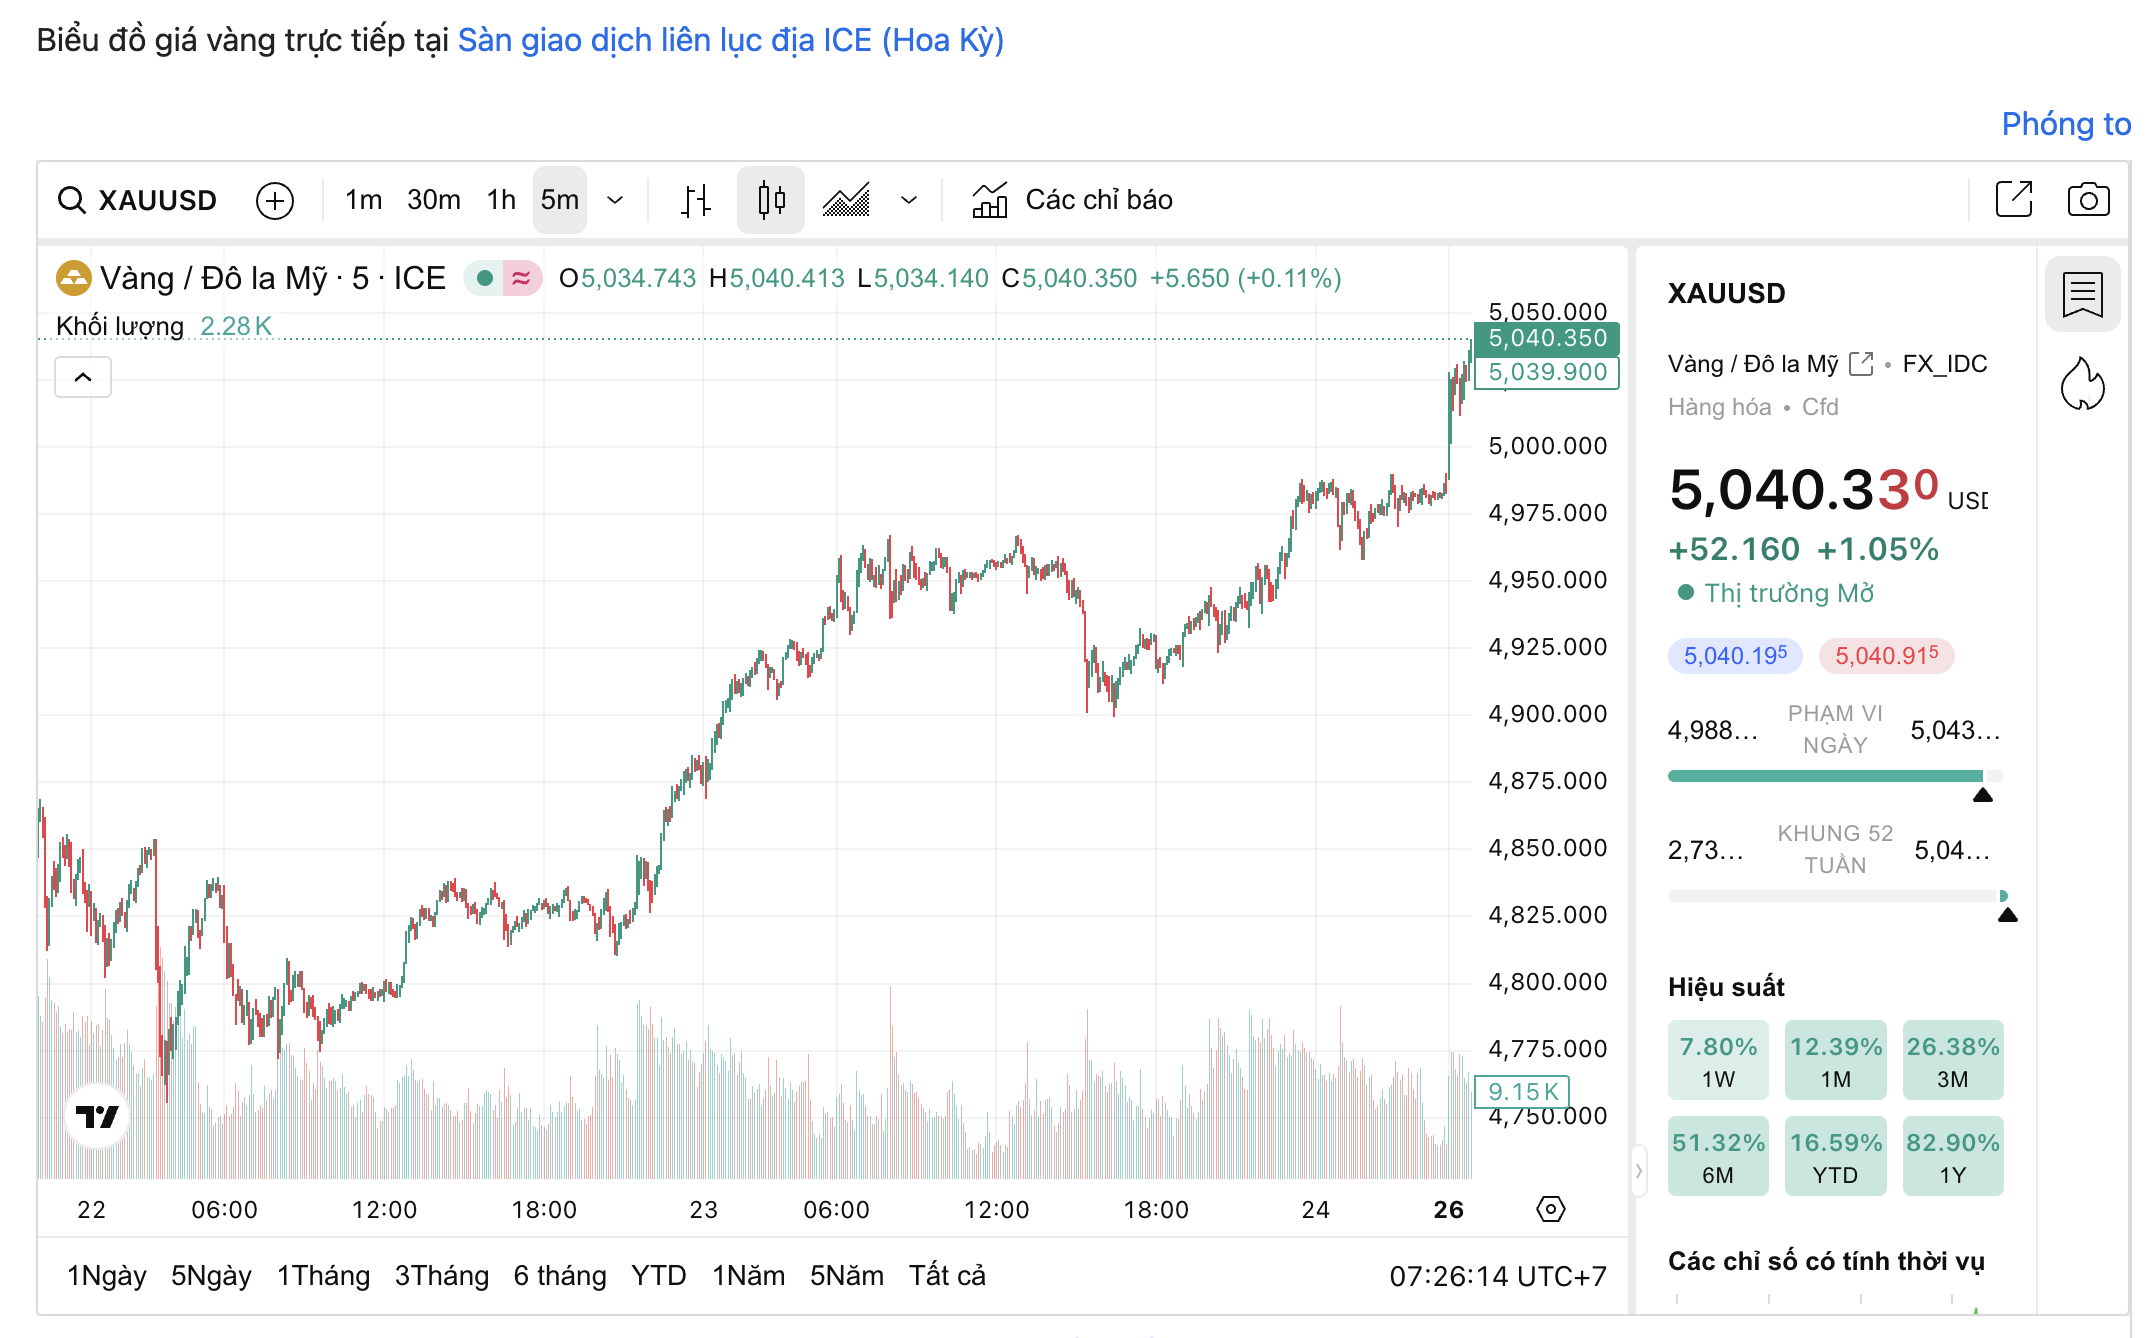Open chart in popup window icon
The image size is (2146, 1338).
(2014, 199)
